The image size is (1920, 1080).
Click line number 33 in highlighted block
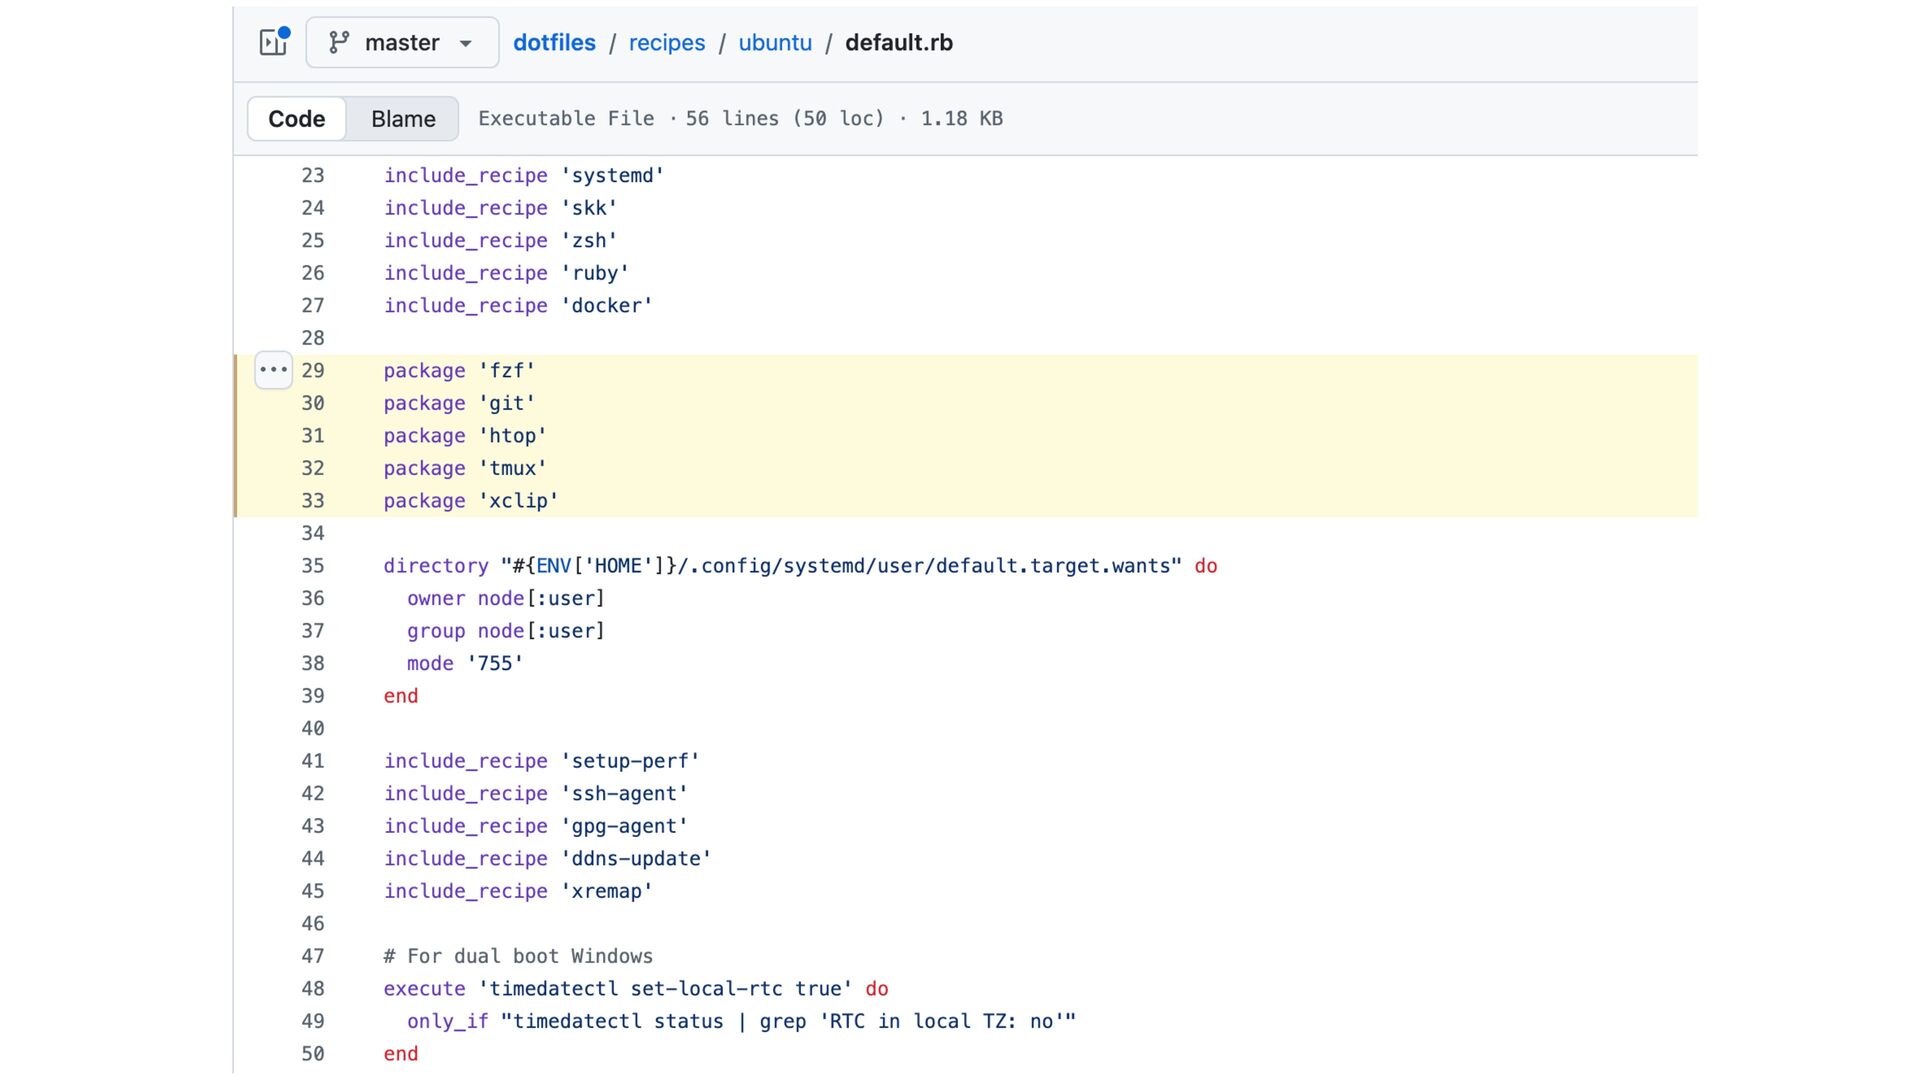[x=313, y=501]
